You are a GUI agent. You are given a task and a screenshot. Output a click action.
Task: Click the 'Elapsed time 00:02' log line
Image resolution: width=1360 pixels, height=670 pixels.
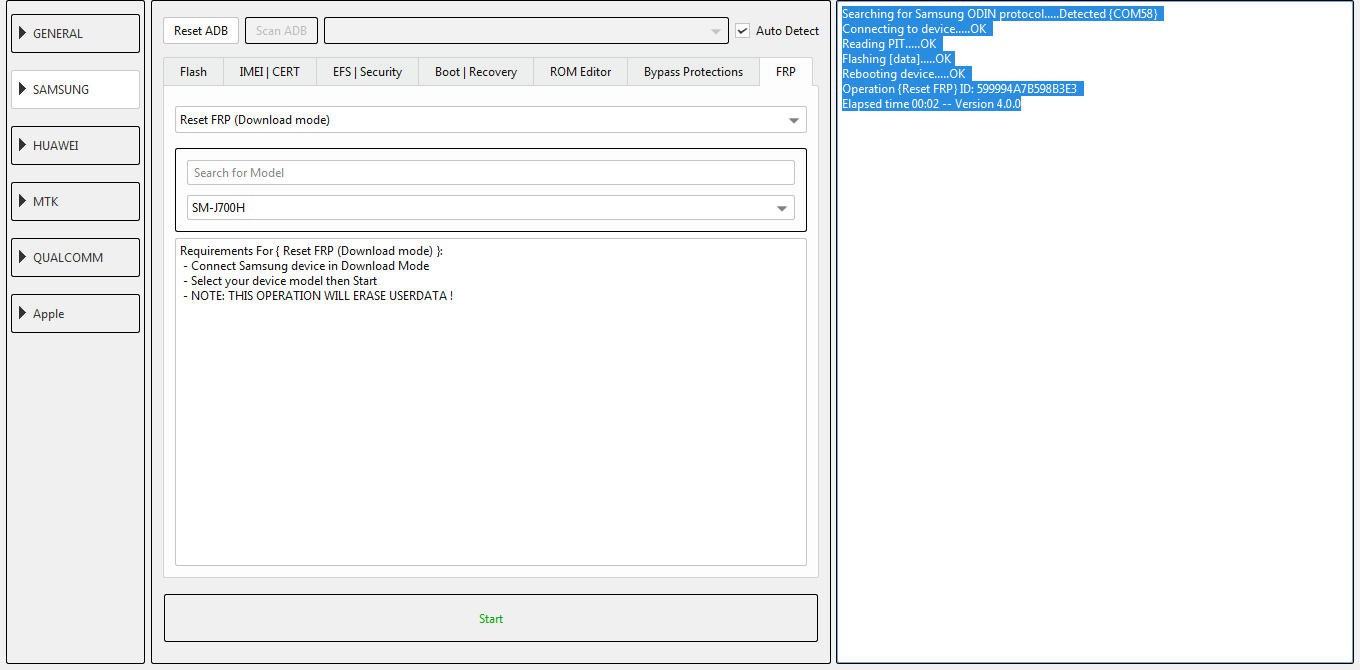(932, 104)
